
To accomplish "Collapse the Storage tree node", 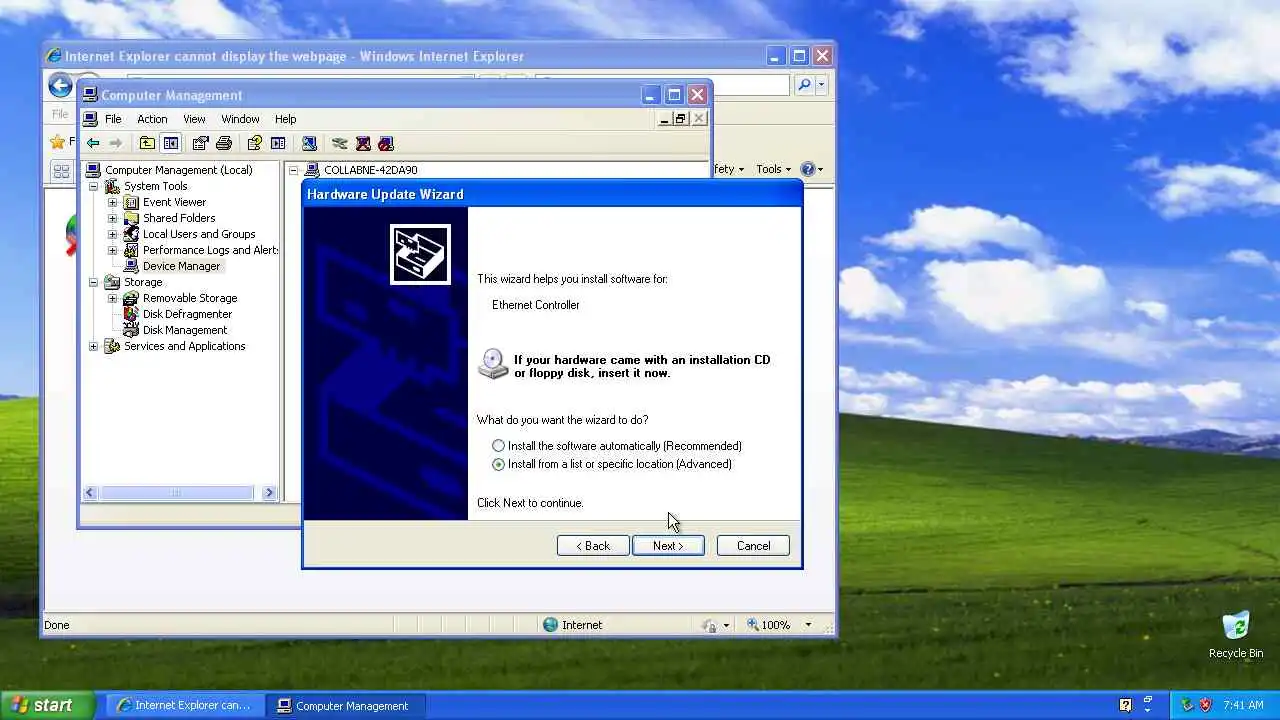I will point(94,282).
